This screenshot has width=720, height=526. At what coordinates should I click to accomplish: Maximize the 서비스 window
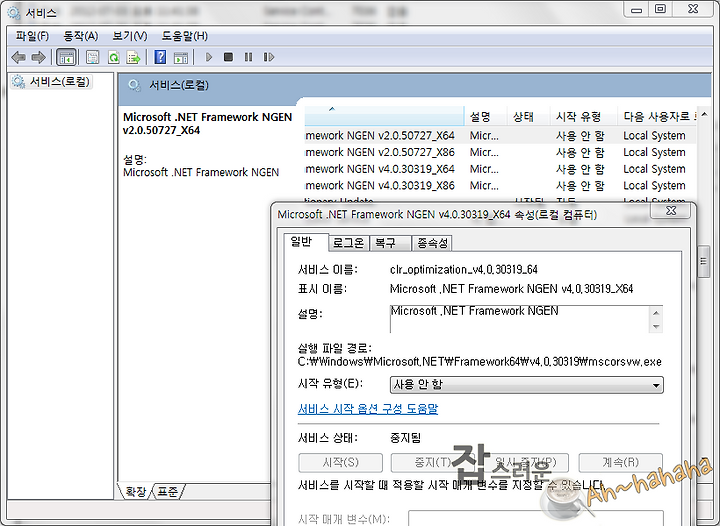click(660, 9)
